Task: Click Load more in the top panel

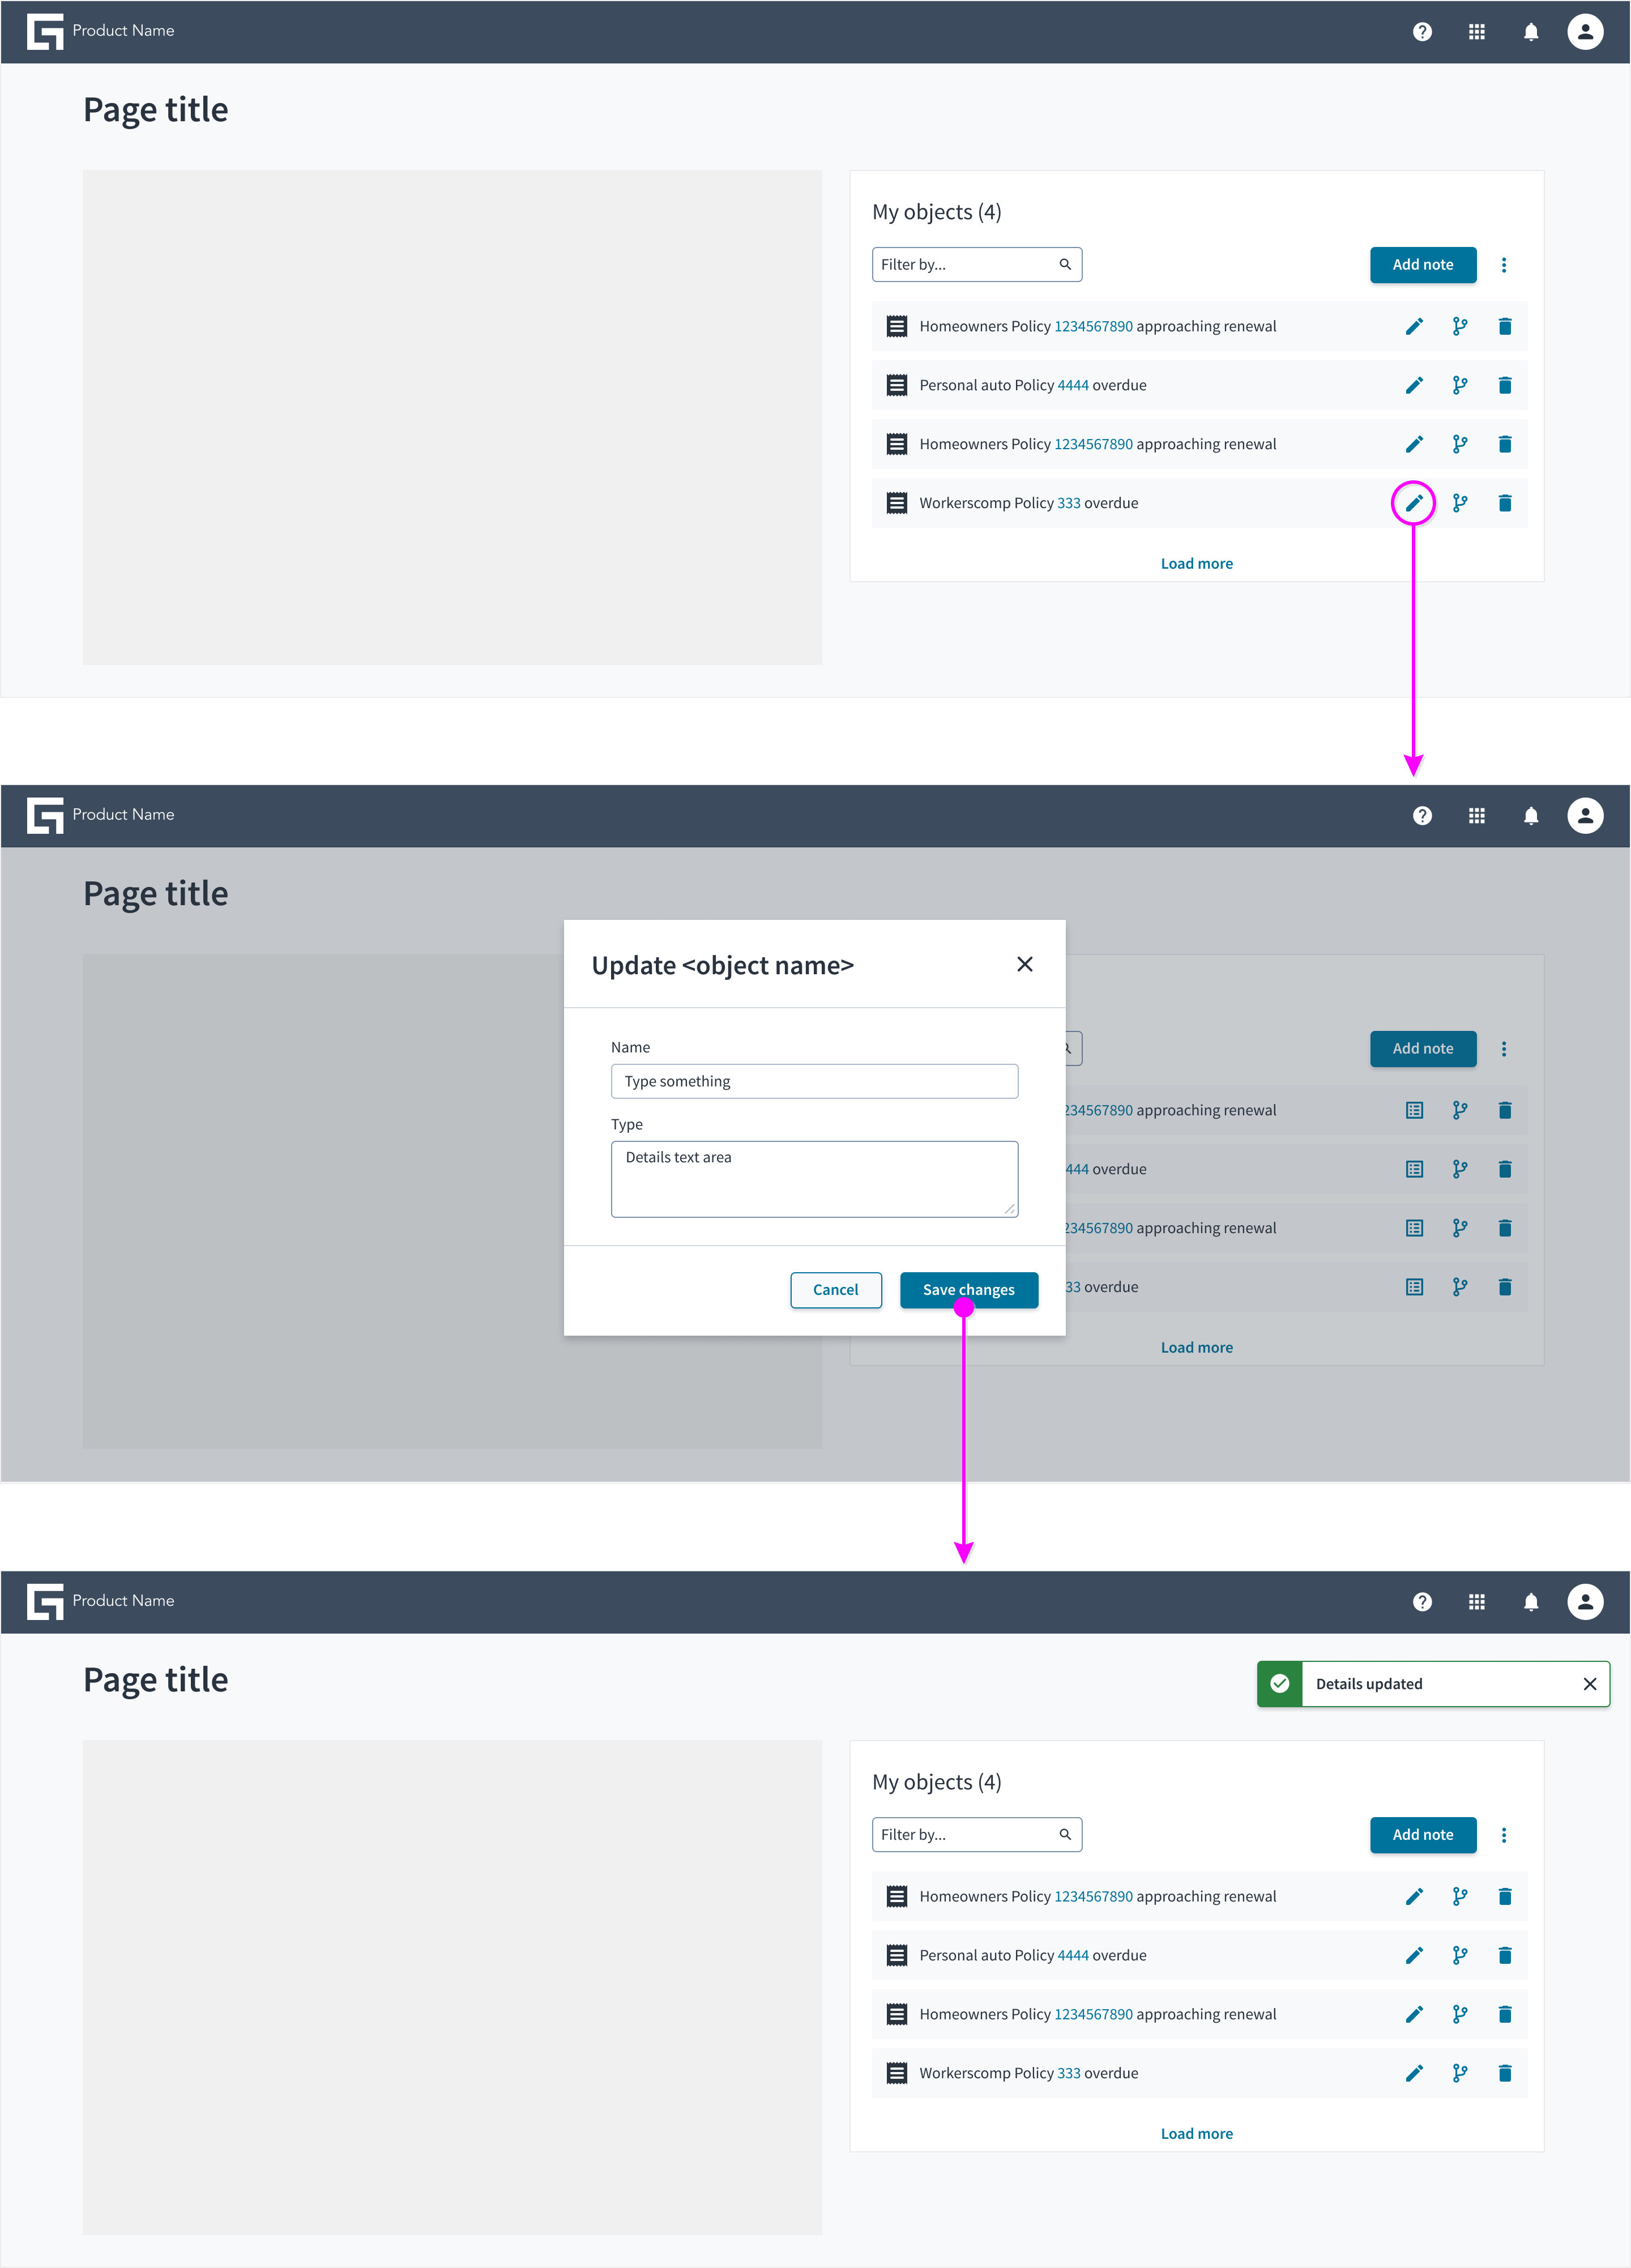Action: tap(1196, 564)
